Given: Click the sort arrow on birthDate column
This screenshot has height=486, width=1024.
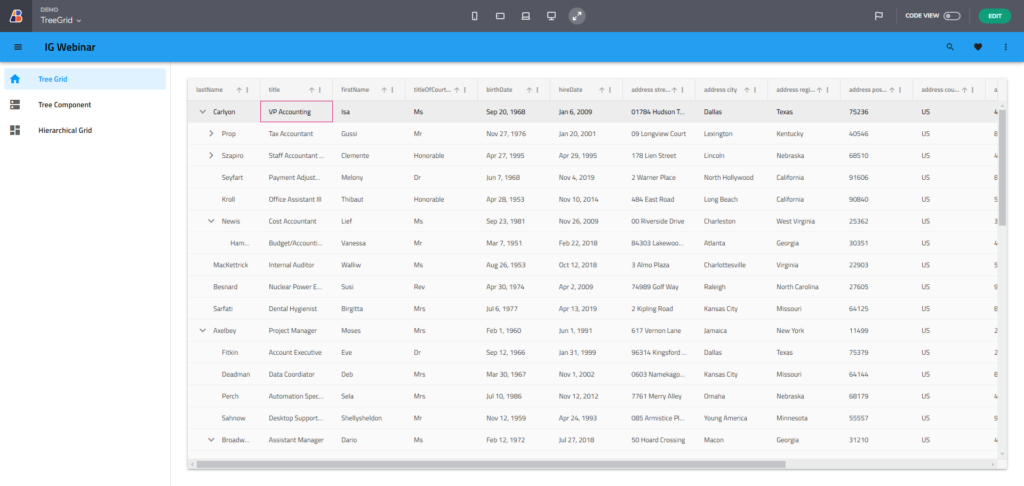Looking at the screenshot, I should (x=529, y=90).
